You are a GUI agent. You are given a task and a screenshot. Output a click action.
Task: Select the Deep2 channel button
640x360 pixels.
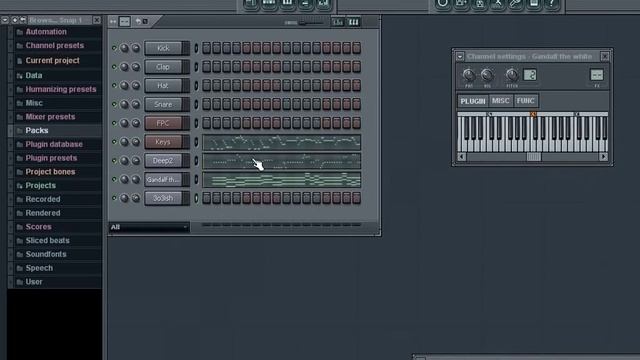click(163, 161)
